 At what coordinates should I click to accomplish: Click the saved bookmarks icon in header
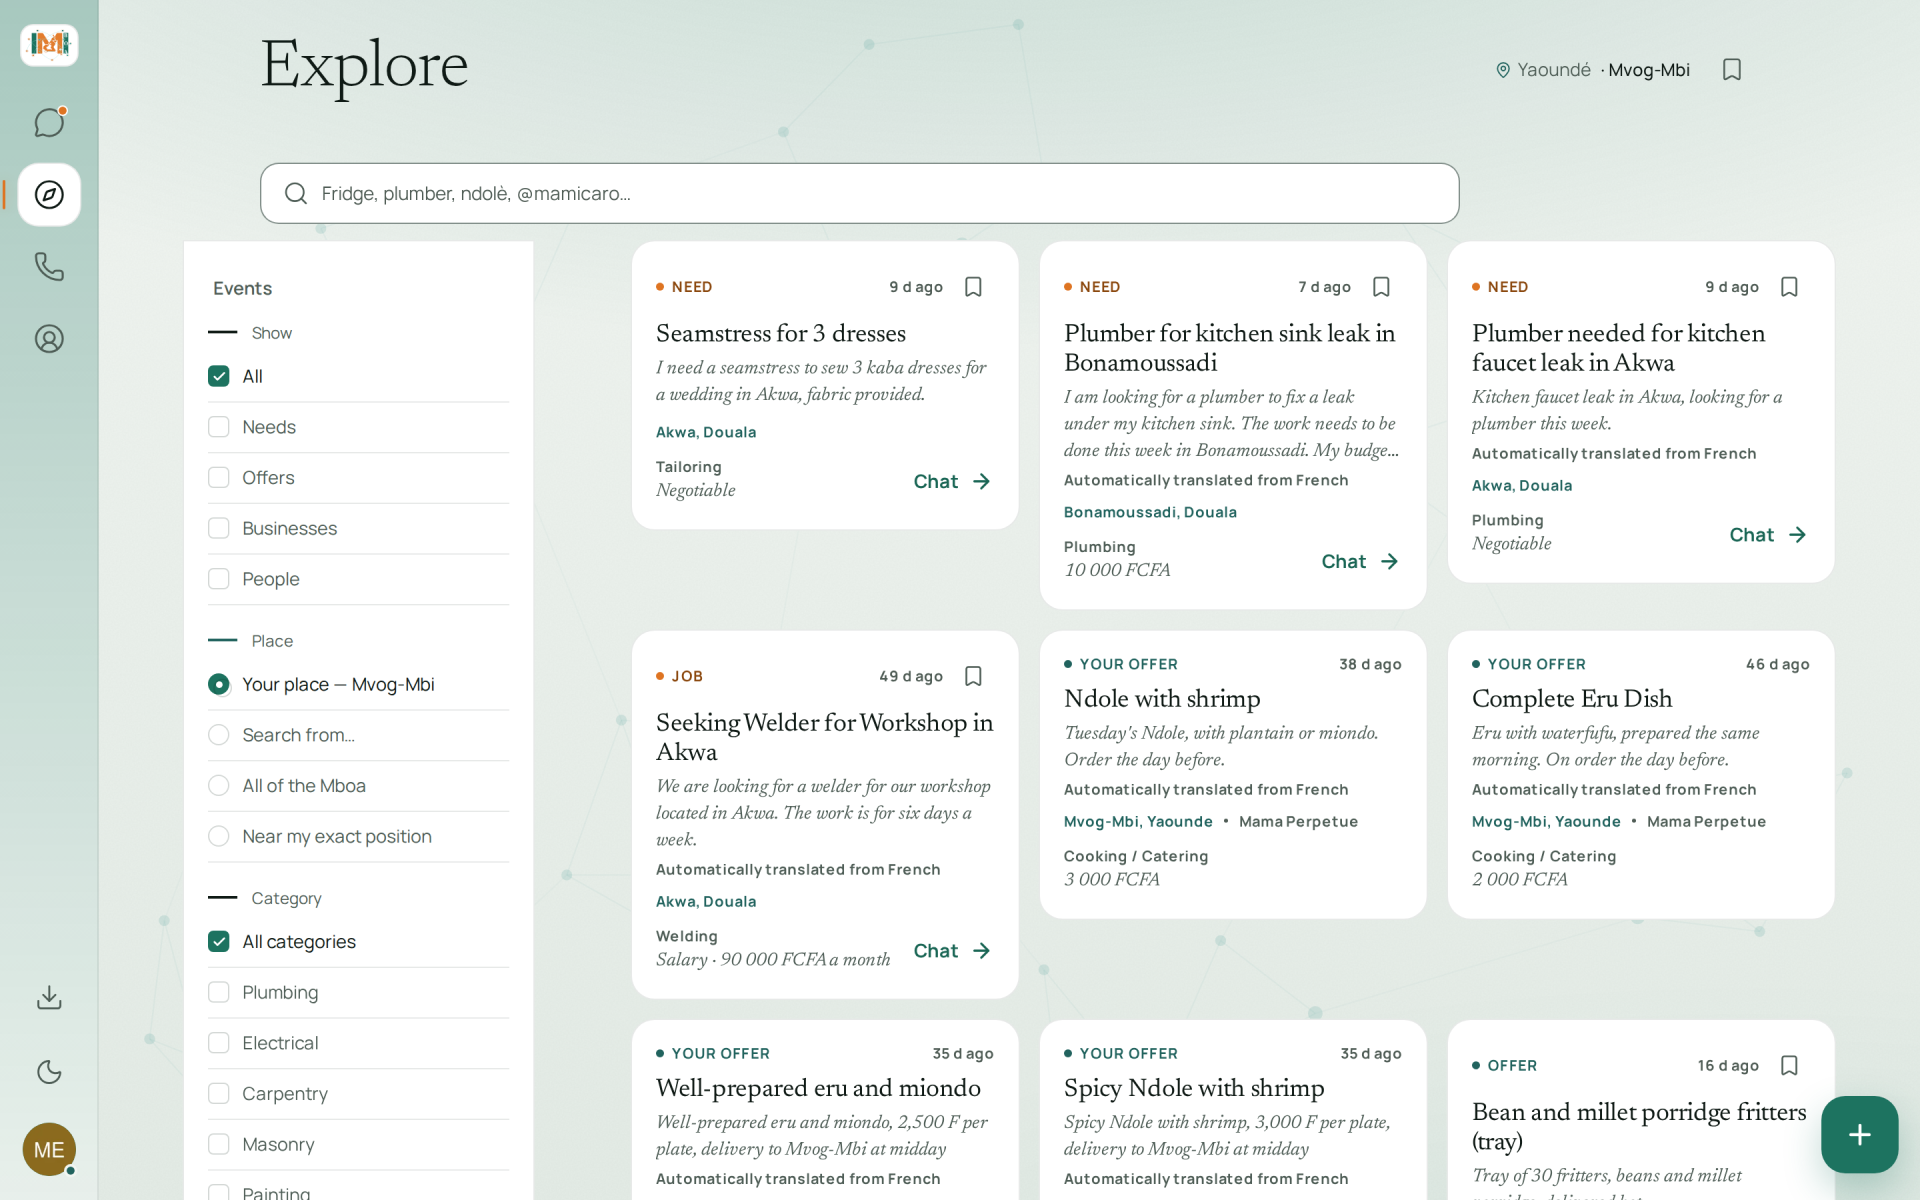click(1732, 70)
